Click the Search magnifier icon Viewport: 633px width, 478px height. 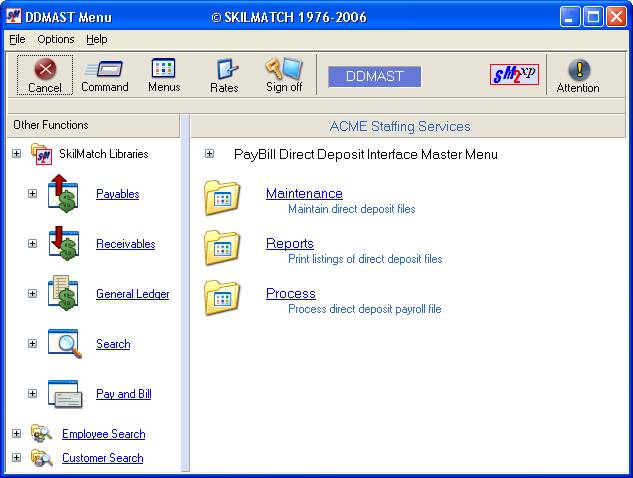point(65,344)
